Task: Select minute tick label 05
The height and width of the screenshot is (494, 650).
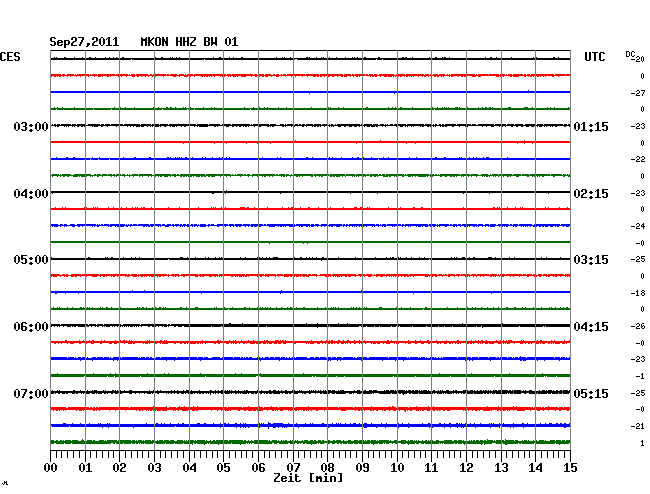Action: click(x=223, y=468)
